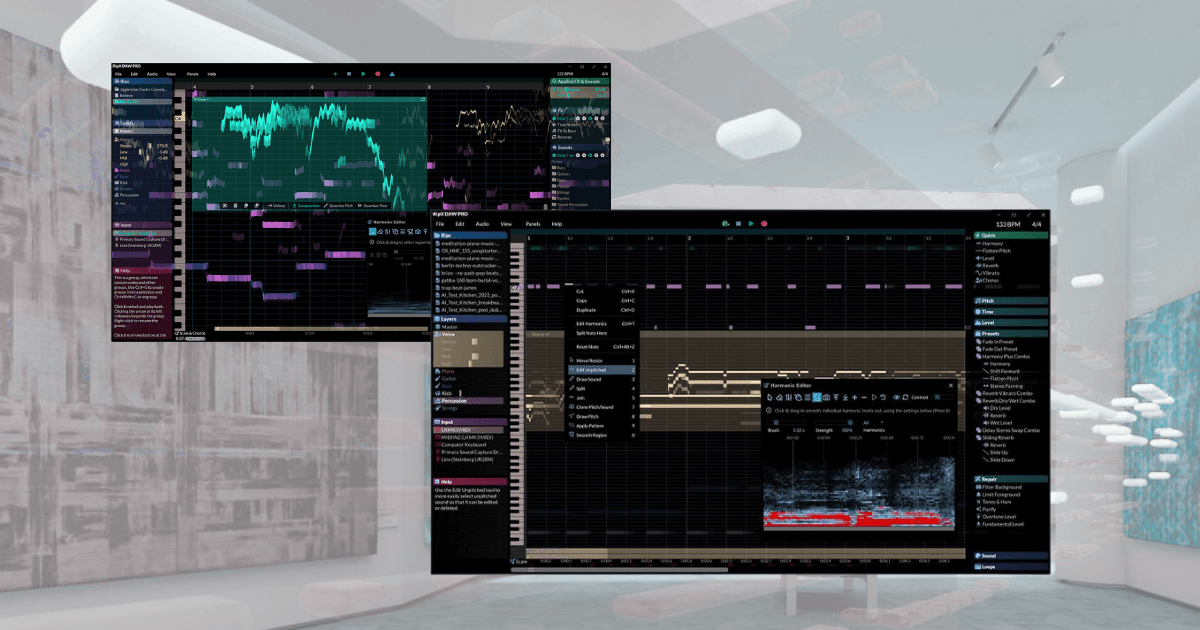Collapse Input panel in front window
The image size is (1200, 630).
[470, 421]
